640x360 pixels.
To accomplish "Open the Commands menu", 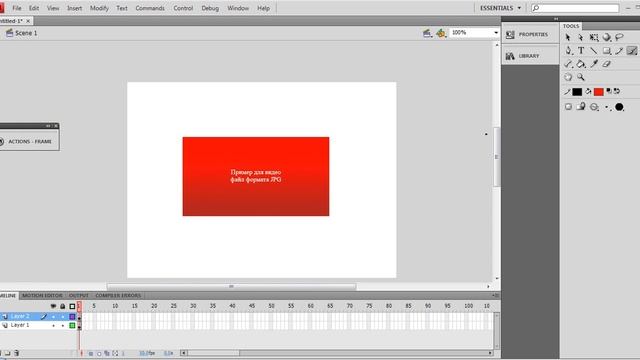I will click(150, 8).
